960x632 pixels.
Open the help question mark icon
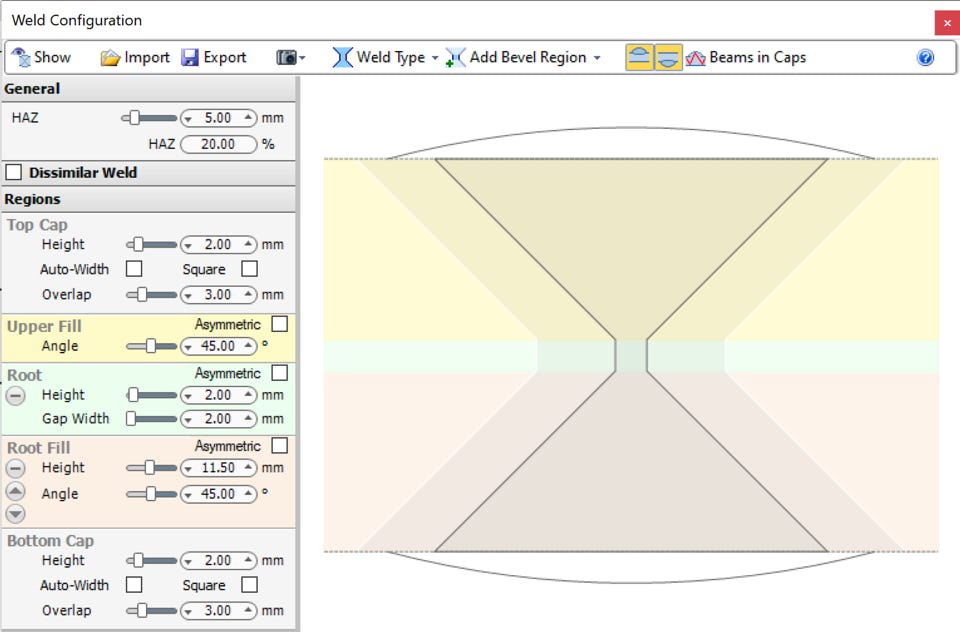[x=925, y=58]
